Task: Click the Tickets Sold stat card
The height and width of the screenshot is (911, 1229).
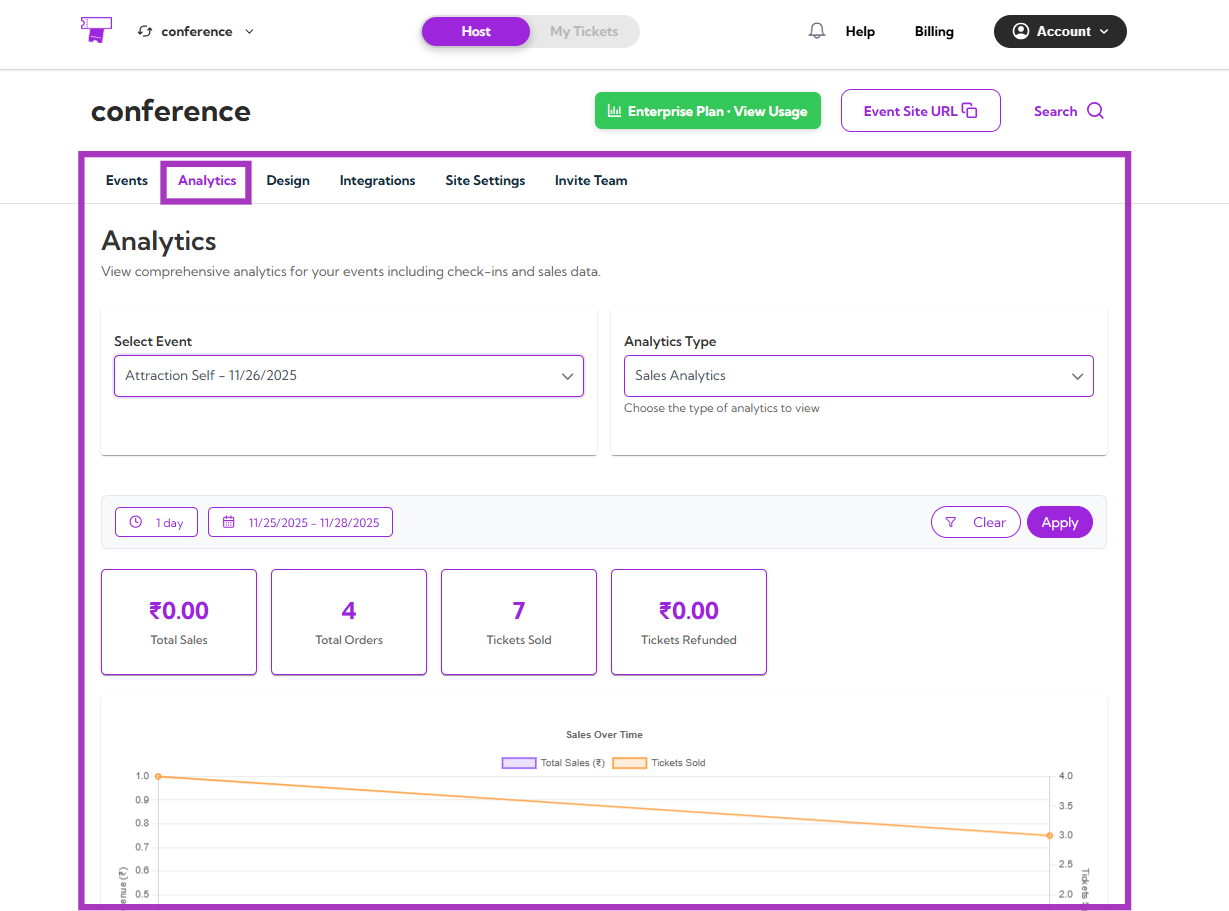Action: click(x=519, y=622)
